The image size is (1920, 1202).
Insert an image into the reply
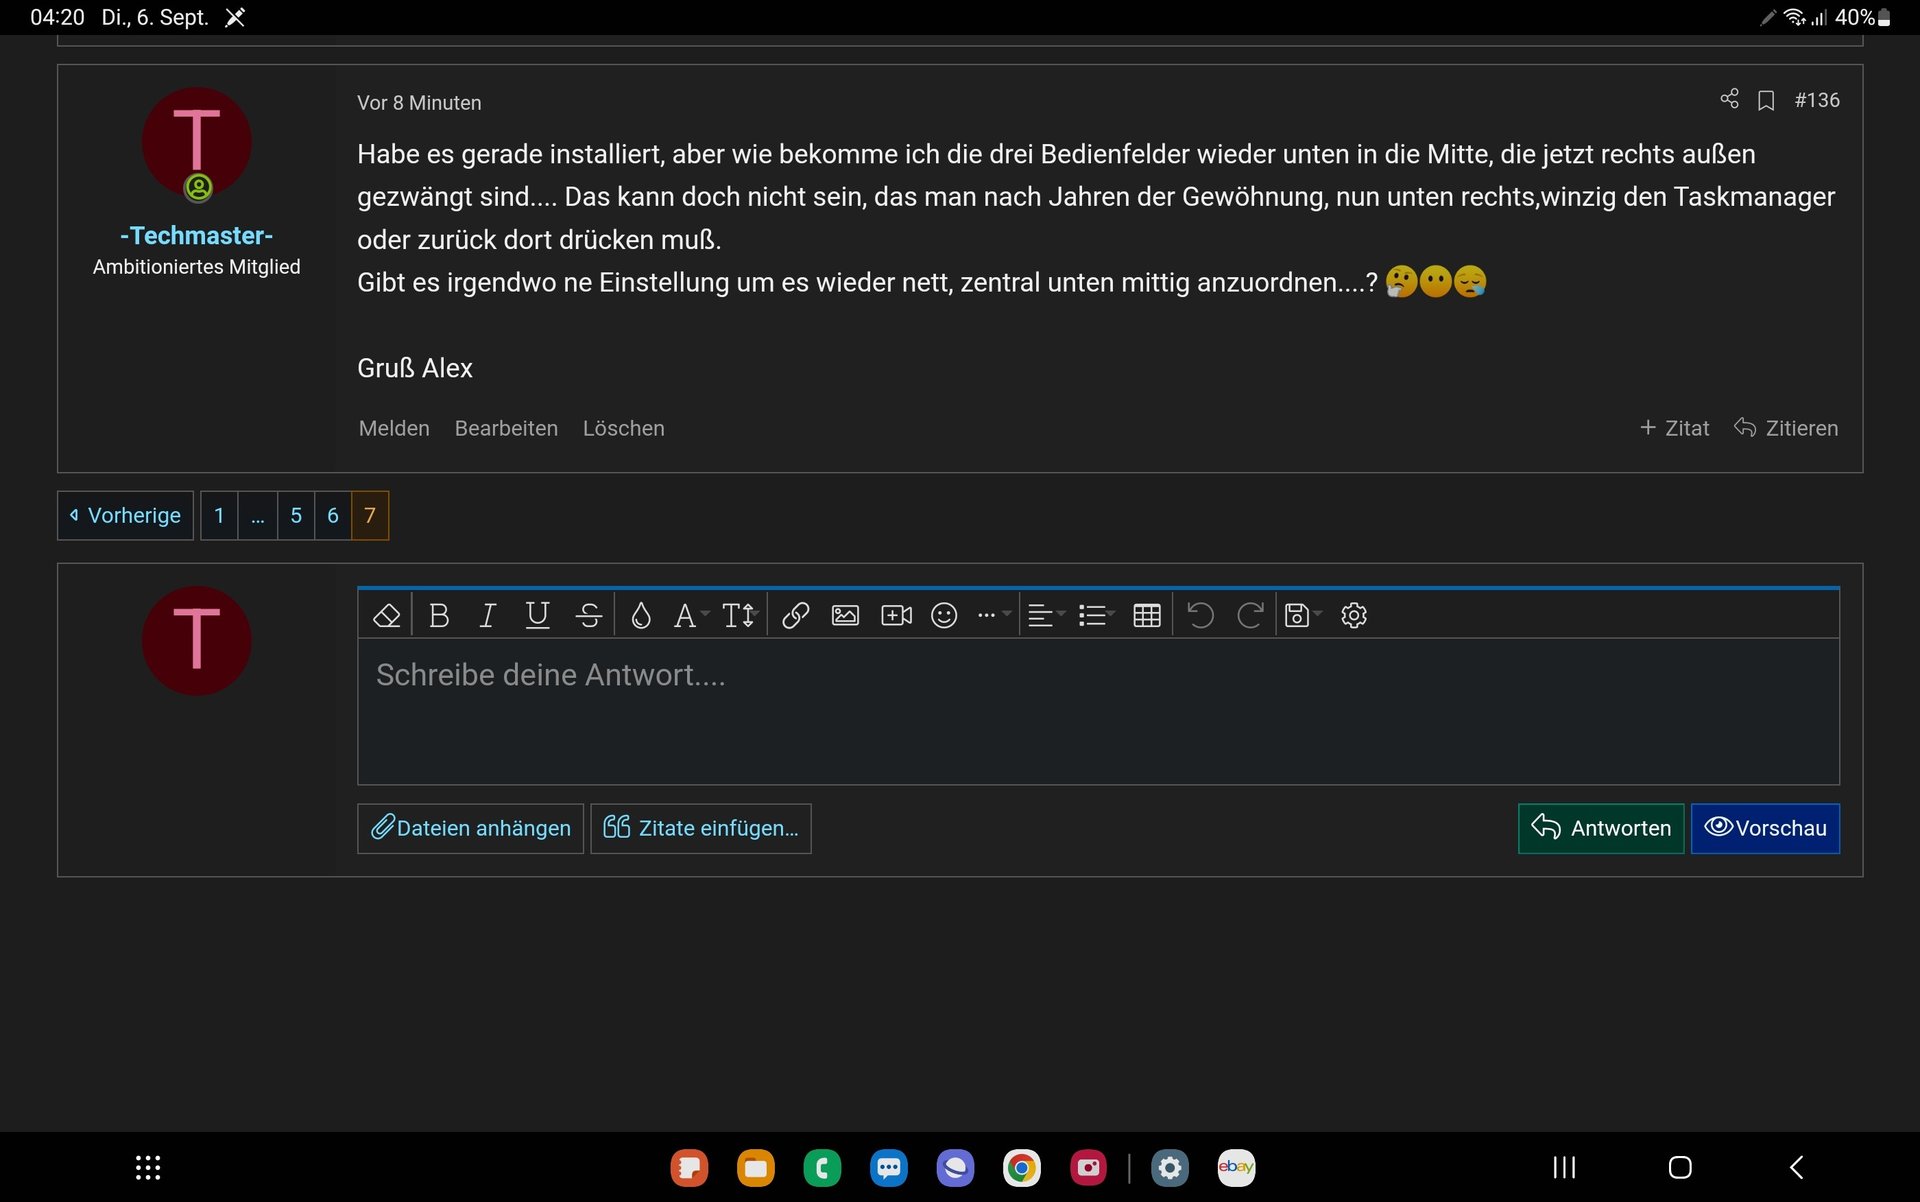pos(845,615)
